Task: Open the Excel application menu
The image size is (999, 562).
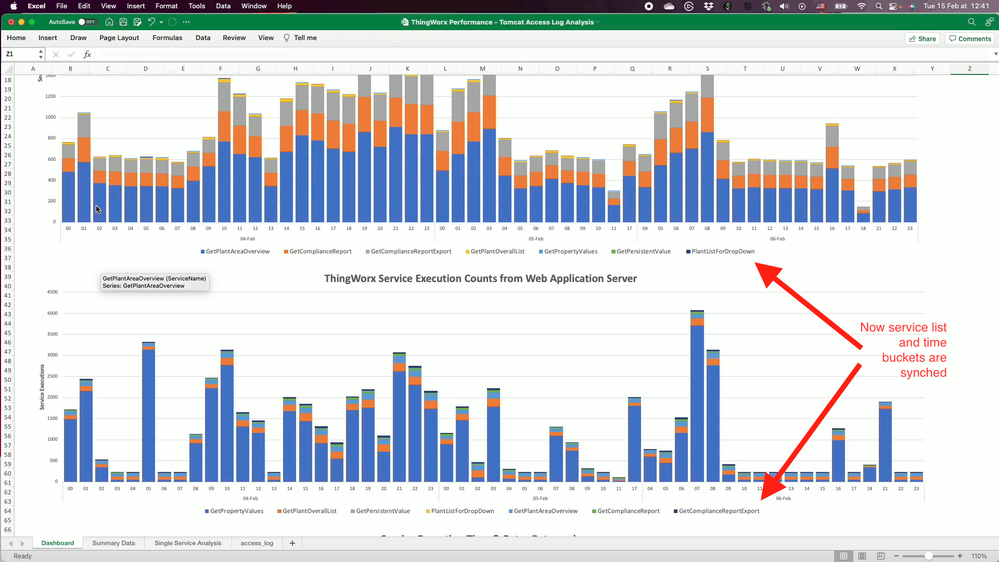Action: click(36, 6)
